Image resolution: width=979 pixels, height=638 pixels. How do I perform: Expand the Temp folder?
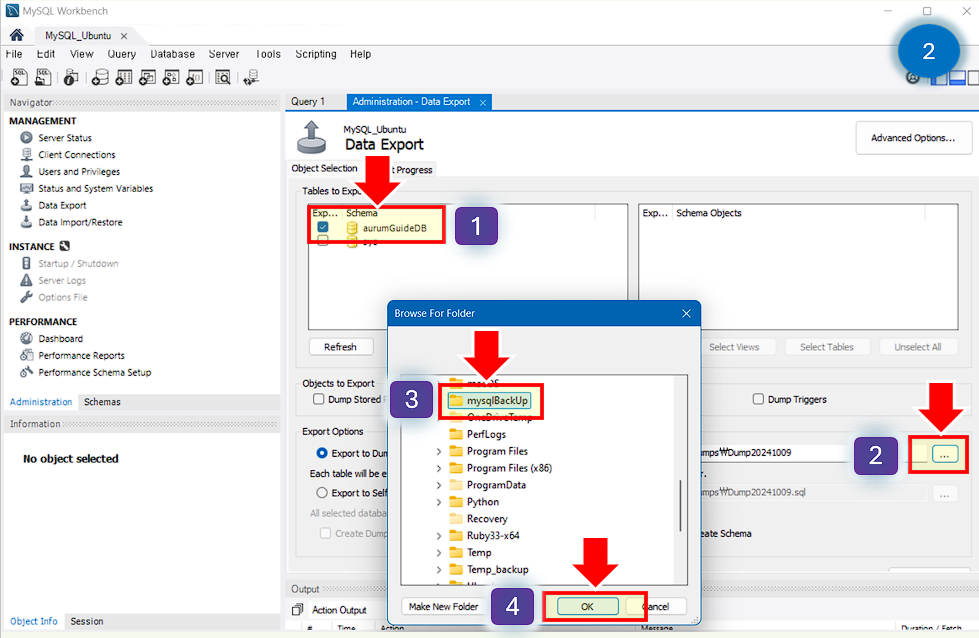(x=438, y=552)
